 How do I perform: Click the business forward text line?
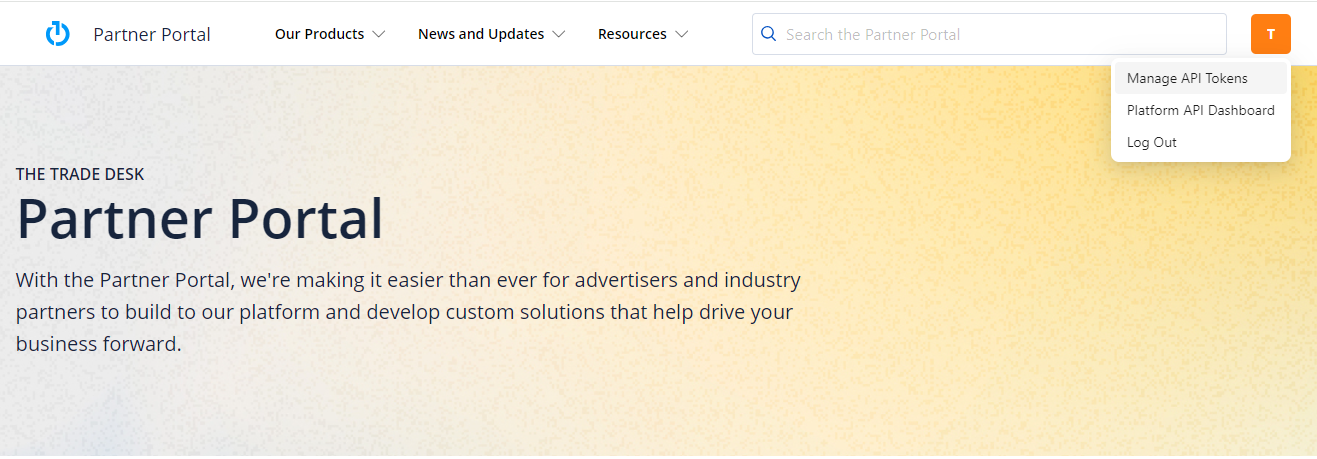click(x=99, y=344)
